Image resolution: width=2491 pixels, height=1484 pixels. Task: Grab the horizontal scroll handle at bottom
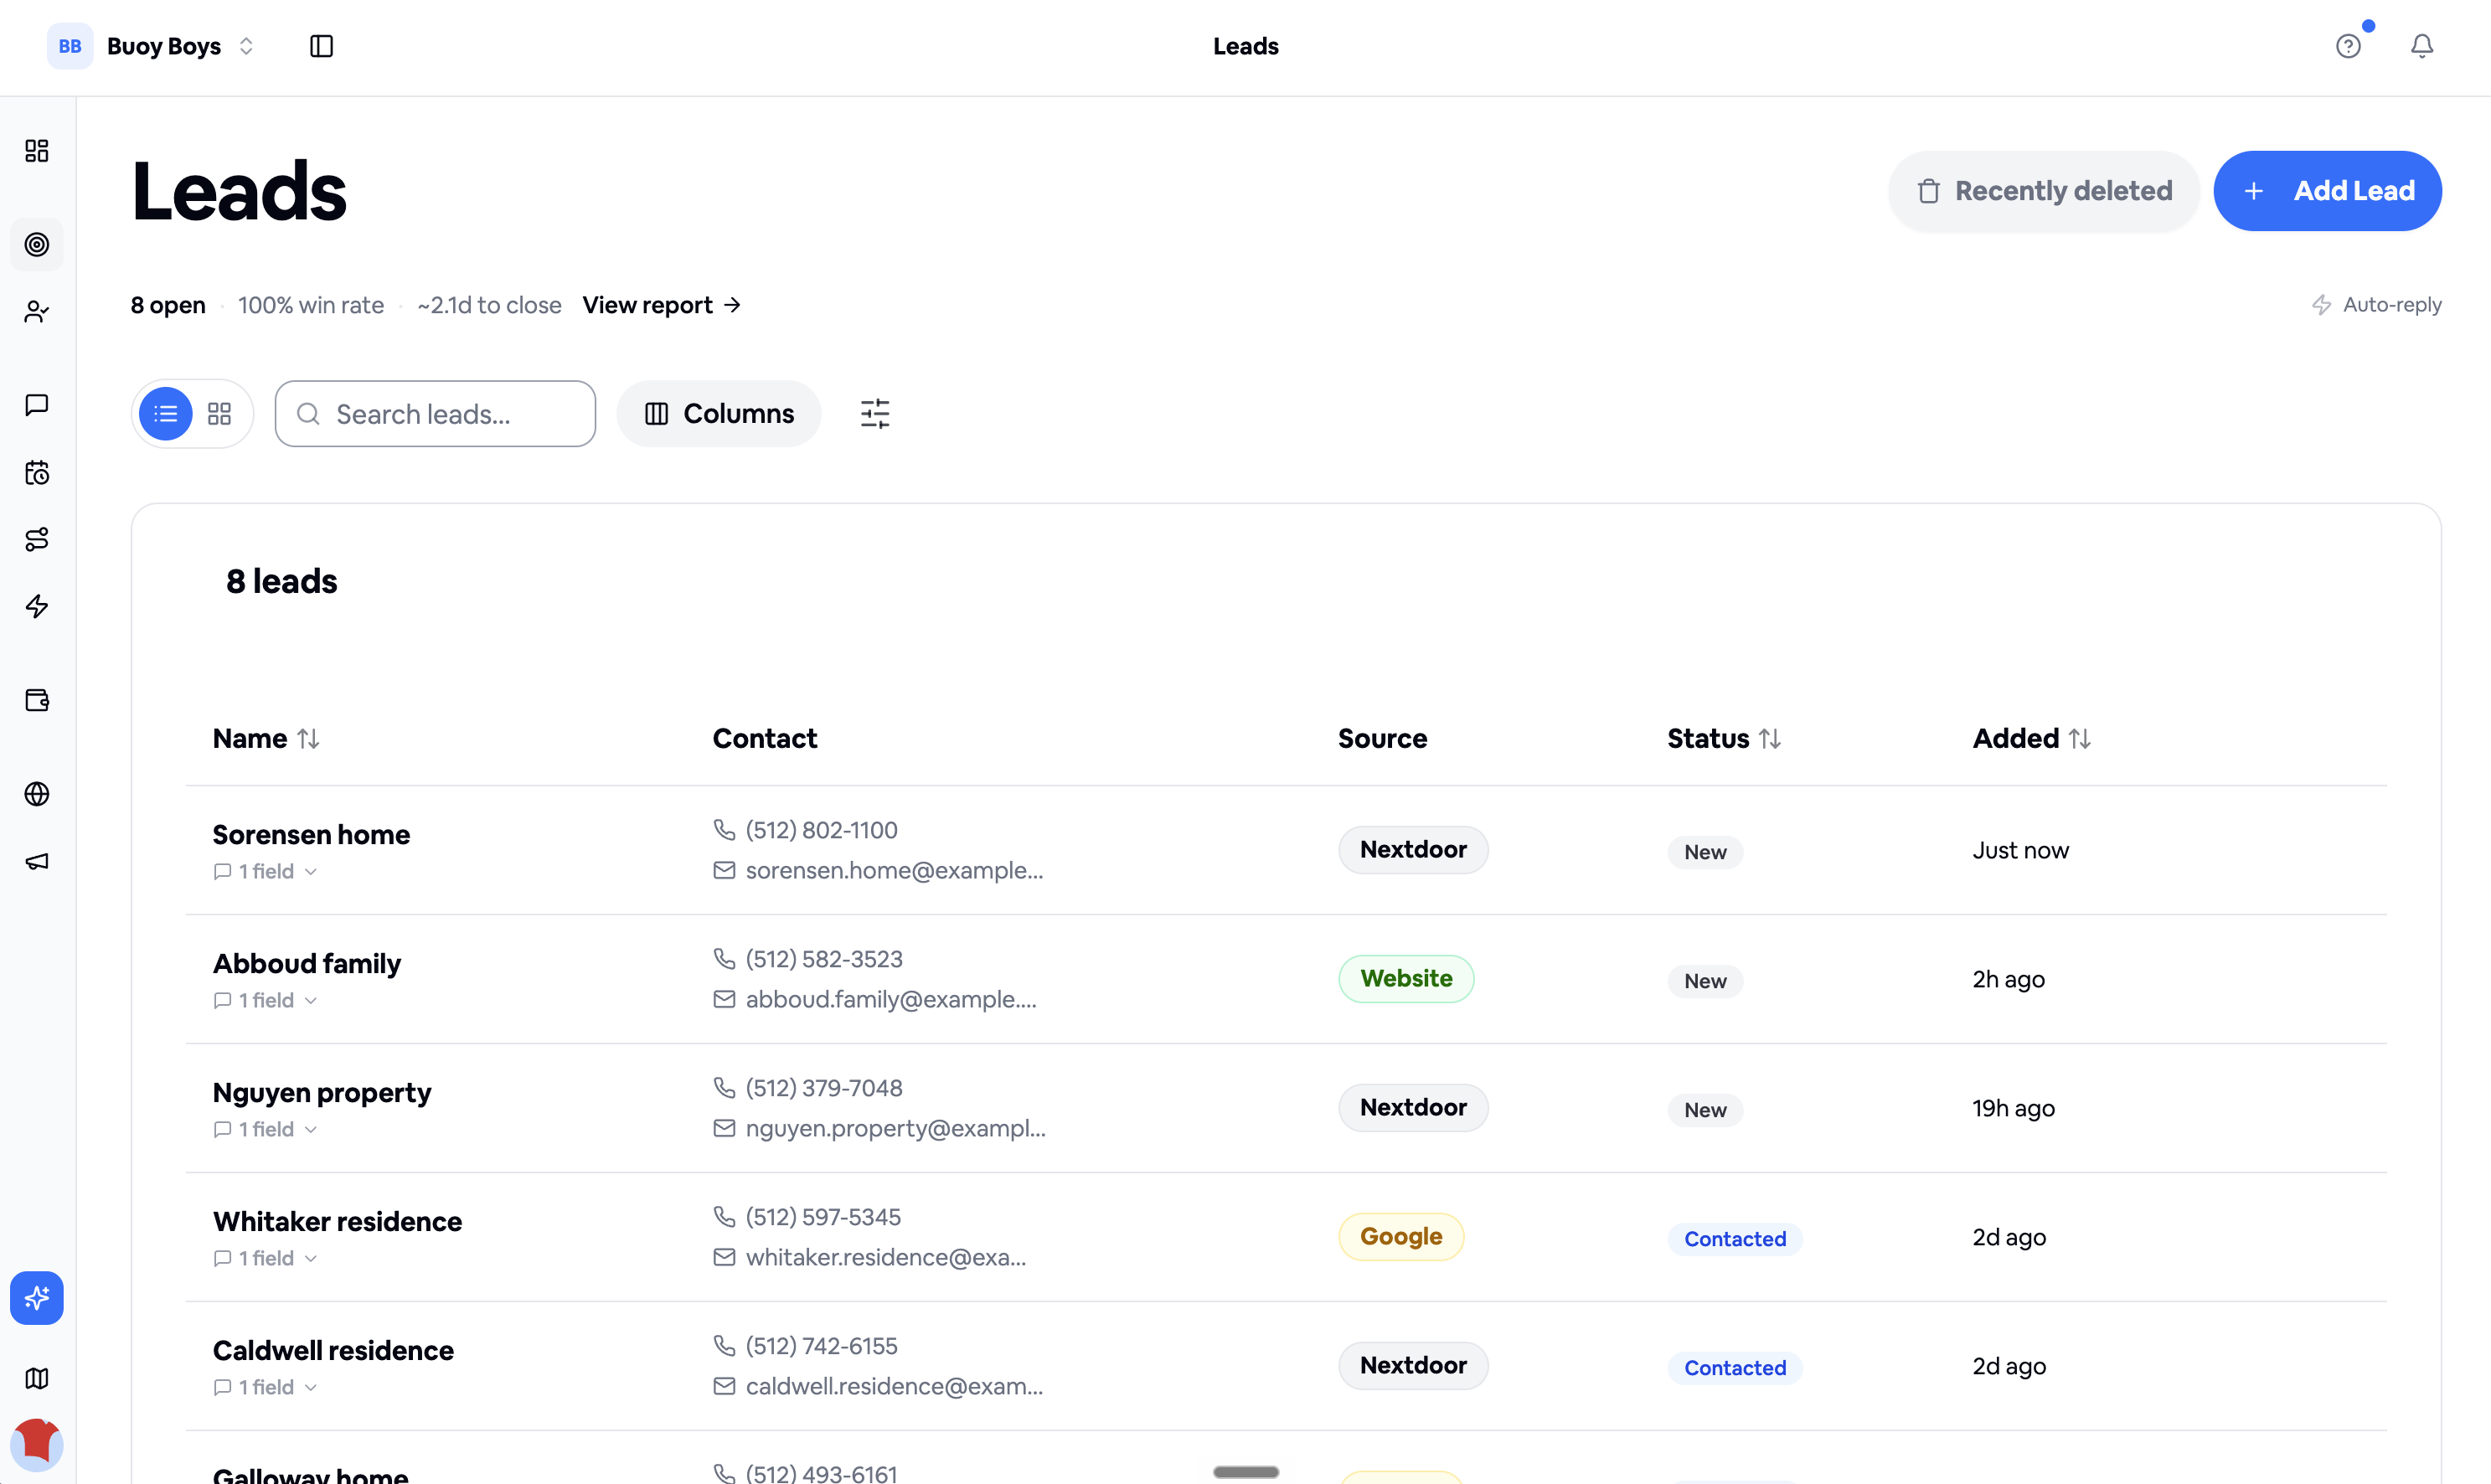(1246, 1472)
